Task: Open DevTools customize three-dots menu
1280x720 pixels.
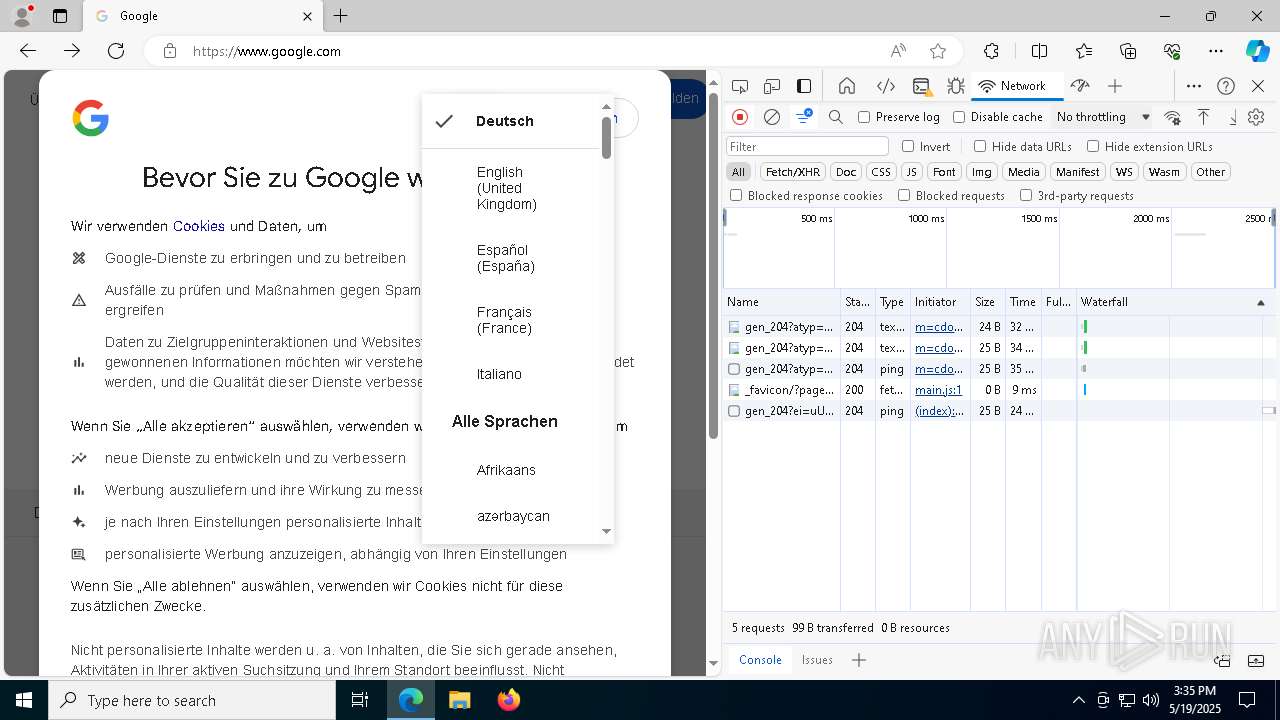Action: pyautogui.click(x=1194, y=86)
